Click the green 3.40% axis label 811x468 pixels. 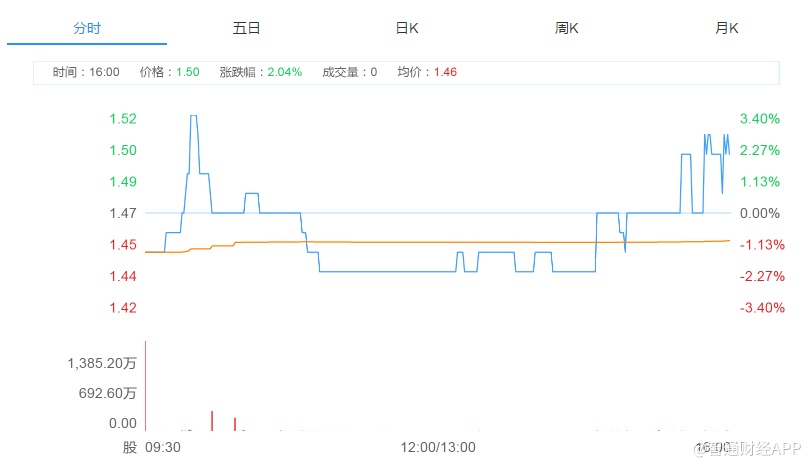(x=759, y=119)
